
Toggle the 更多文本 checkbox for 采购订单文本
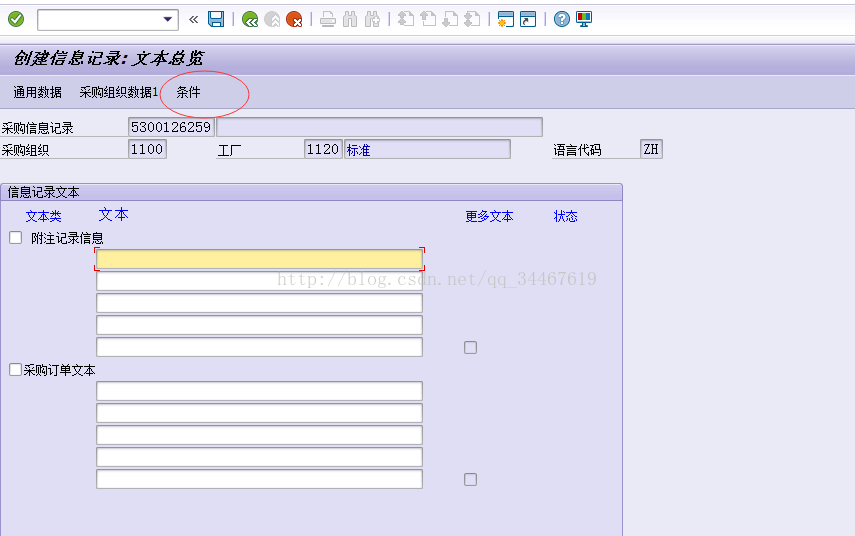tap(471, 479)
